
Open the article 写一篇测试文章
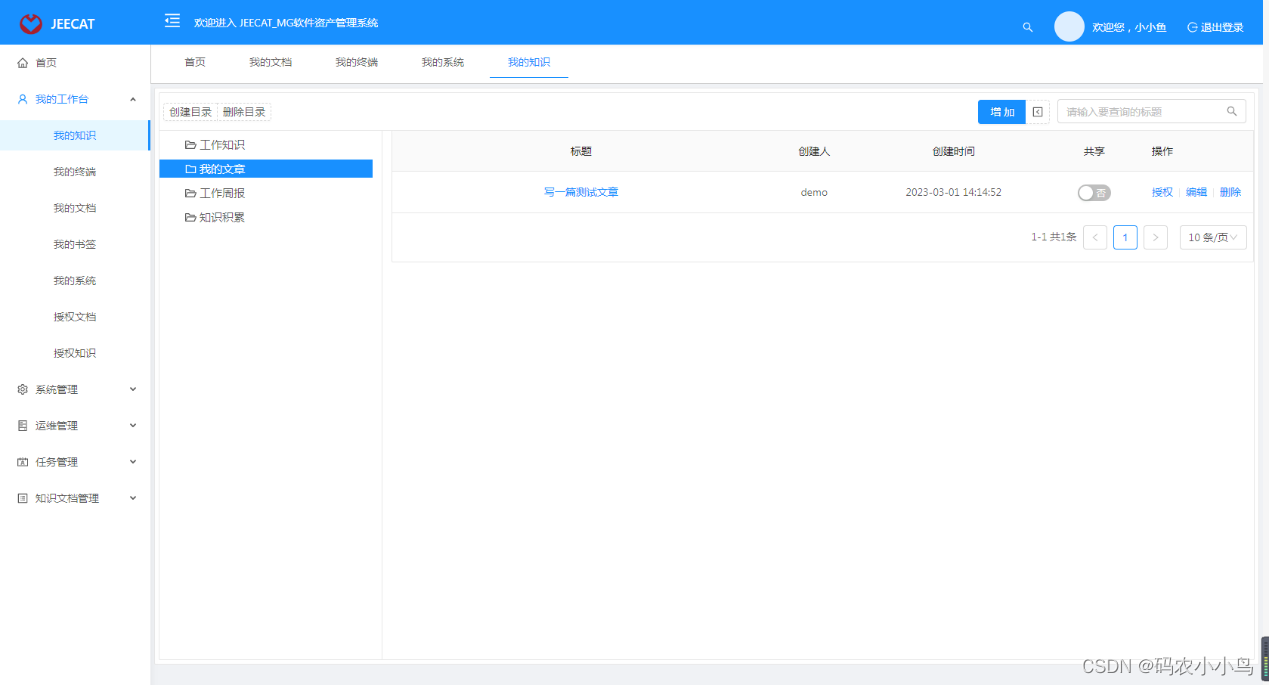pos(581,192)
